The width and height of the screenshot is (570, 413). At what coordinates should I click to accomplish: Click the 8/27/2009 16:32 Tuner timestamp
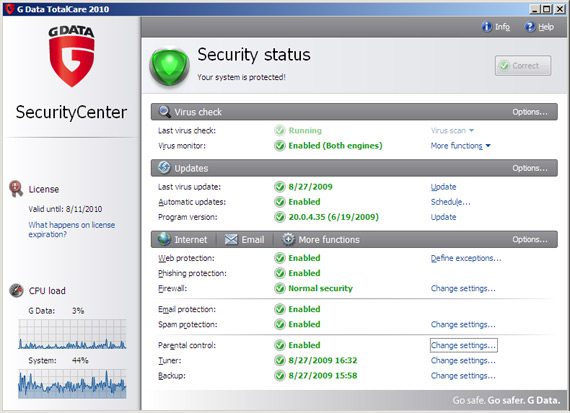(x=323, y=360)
